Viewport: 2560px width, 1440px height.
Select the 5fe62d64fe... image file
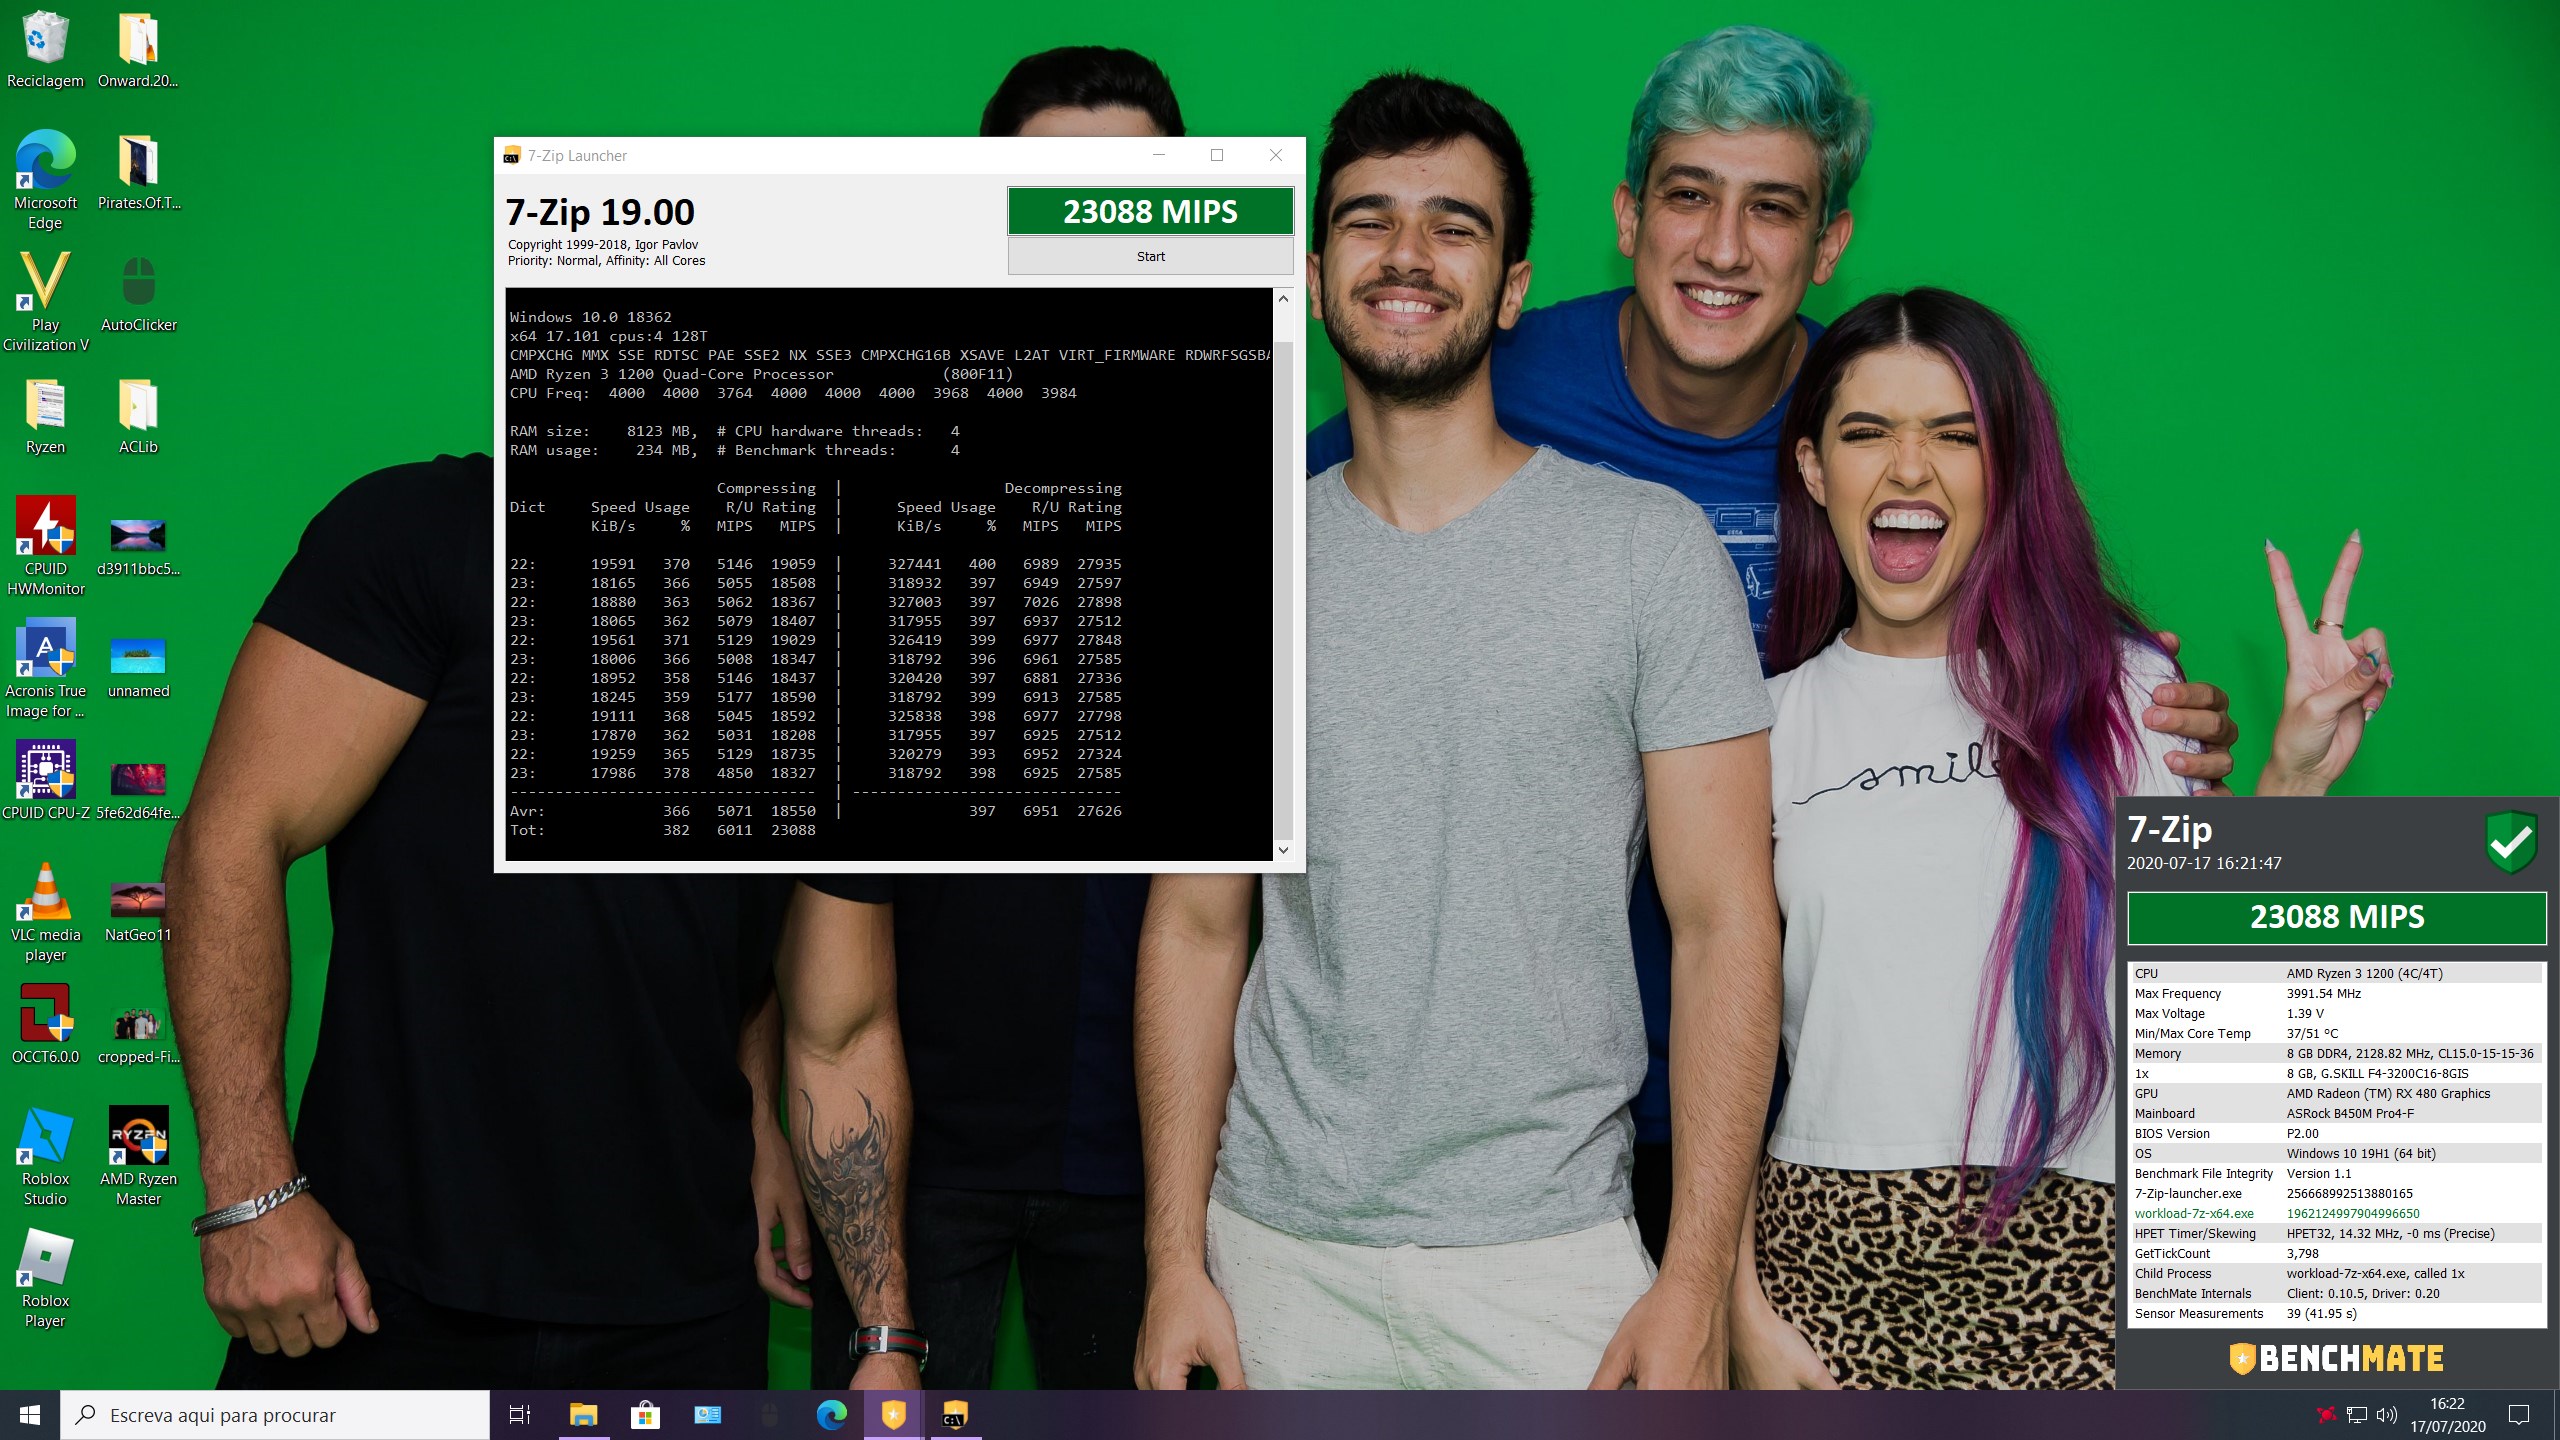tap(138, 791)
